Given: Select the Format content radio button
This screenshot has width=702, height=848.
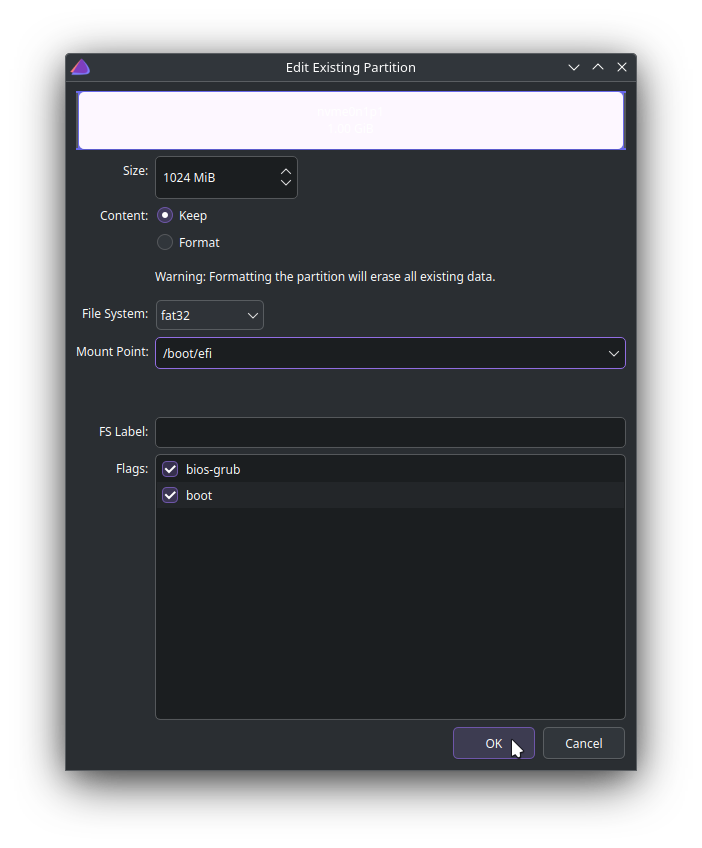Looking at the screenshot, I should coord(165,242).
